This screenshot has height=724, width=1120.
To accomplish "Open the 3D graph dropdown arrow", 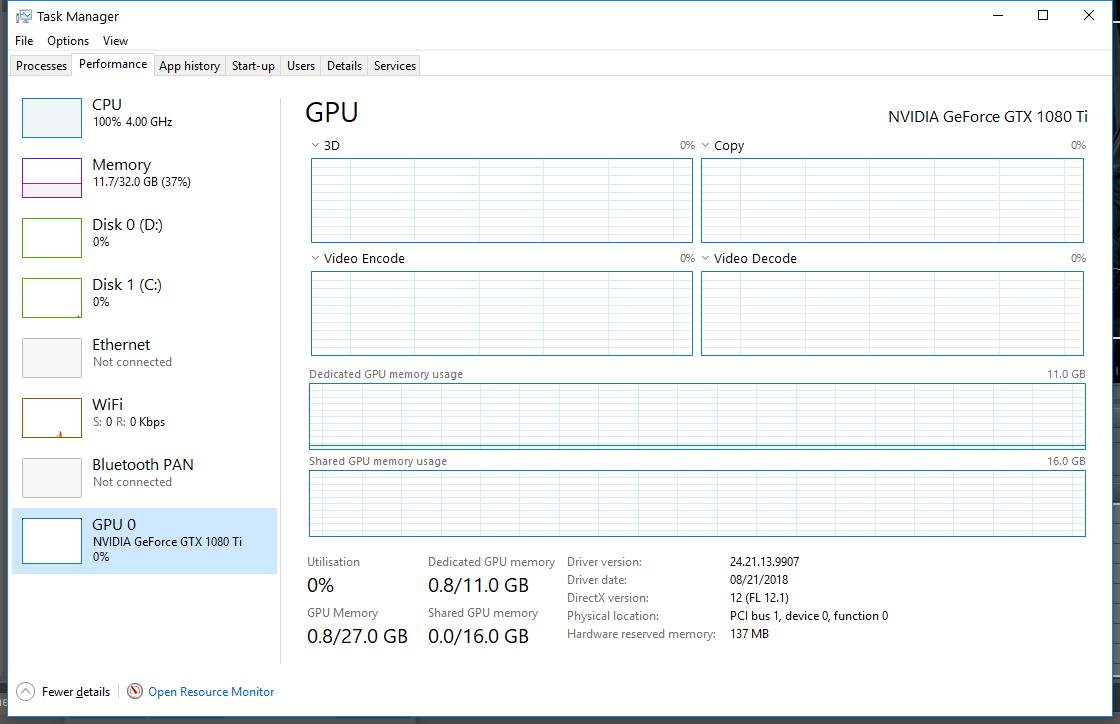I will coord(316,146).
